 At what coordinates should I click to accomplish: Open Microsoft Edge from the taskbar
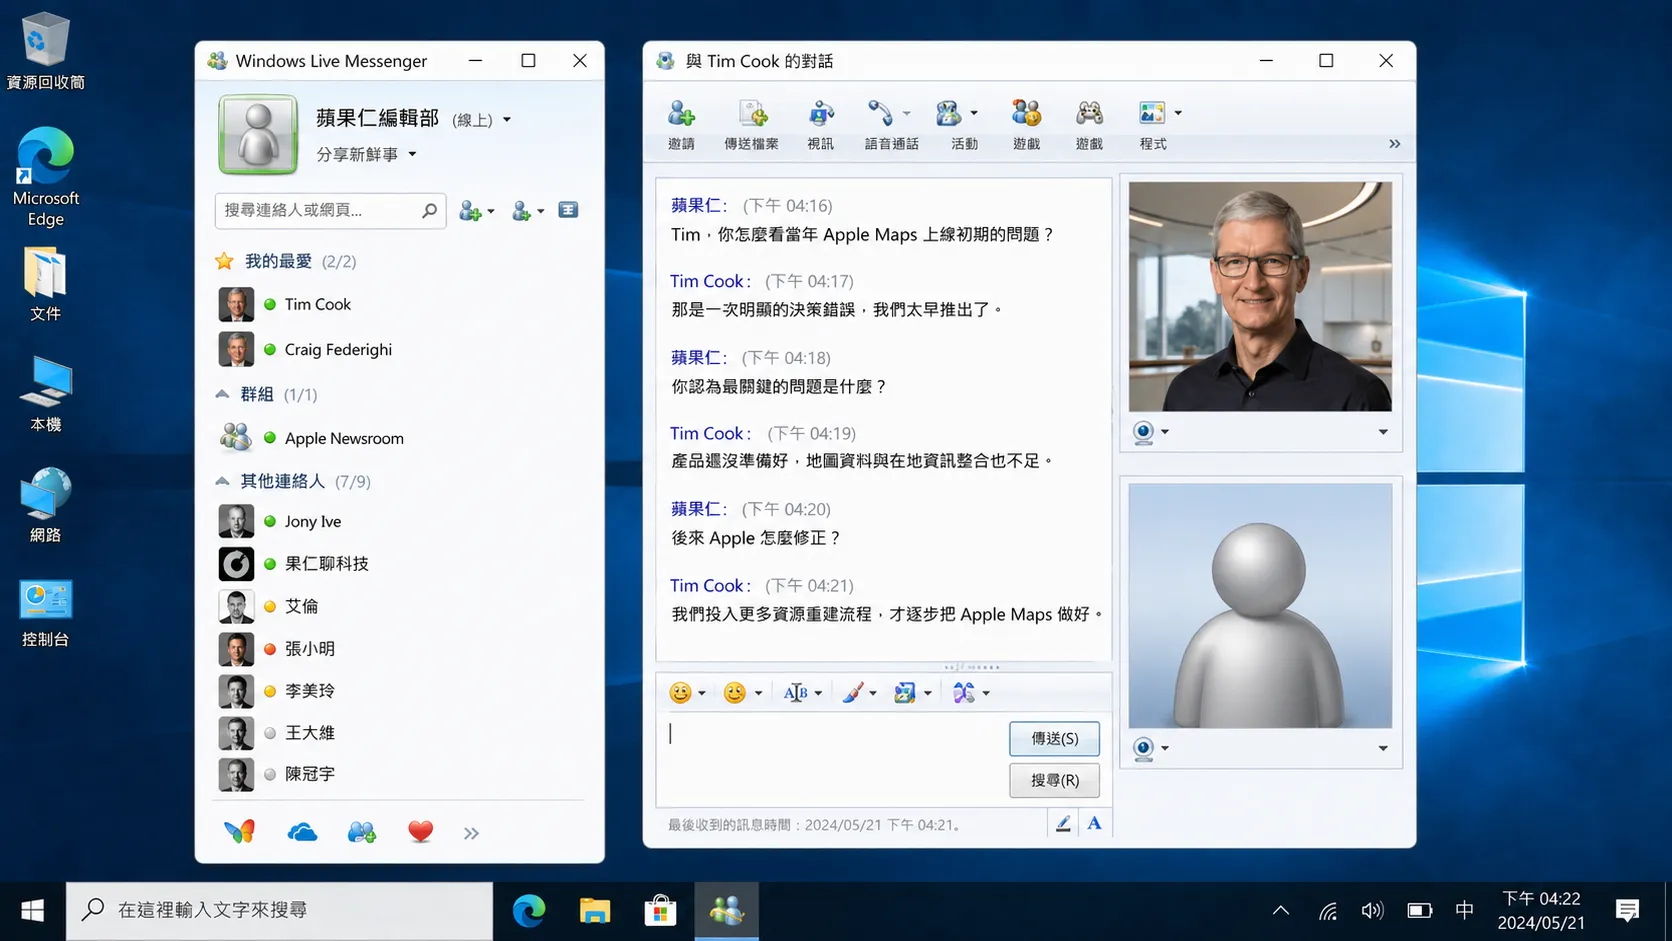click(529, 910)
